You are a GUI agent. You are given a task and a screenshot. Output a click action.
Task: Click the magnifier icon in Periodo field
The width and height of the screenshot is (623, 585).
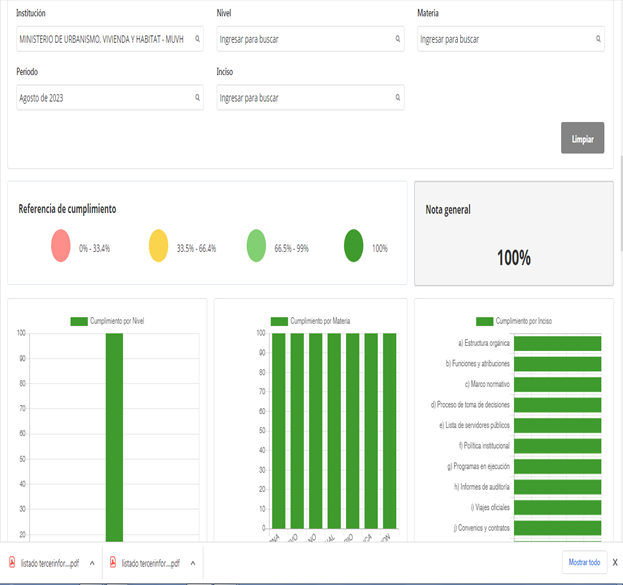tap(198, 97)
